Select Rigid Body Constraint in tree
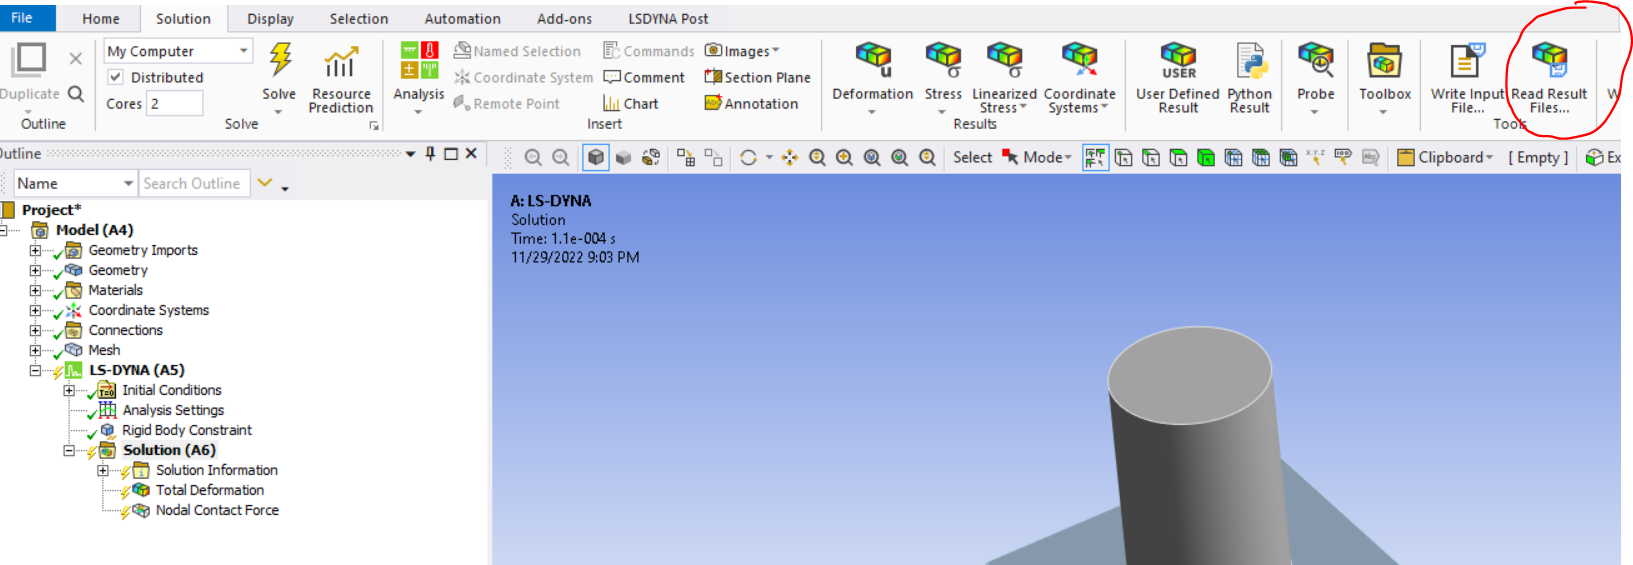The image size is (1633, 565). [x=187, y=430]
